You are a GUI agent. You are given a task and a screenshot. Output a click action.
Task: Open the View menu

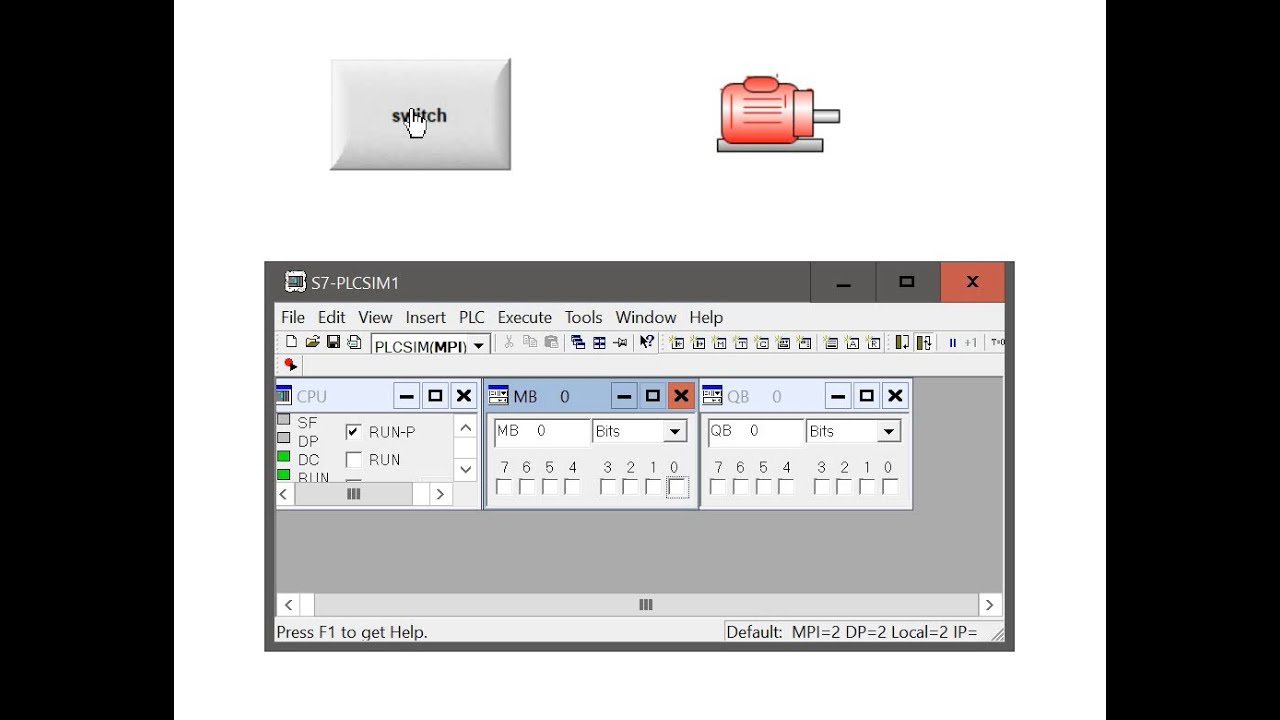(375, 317)
